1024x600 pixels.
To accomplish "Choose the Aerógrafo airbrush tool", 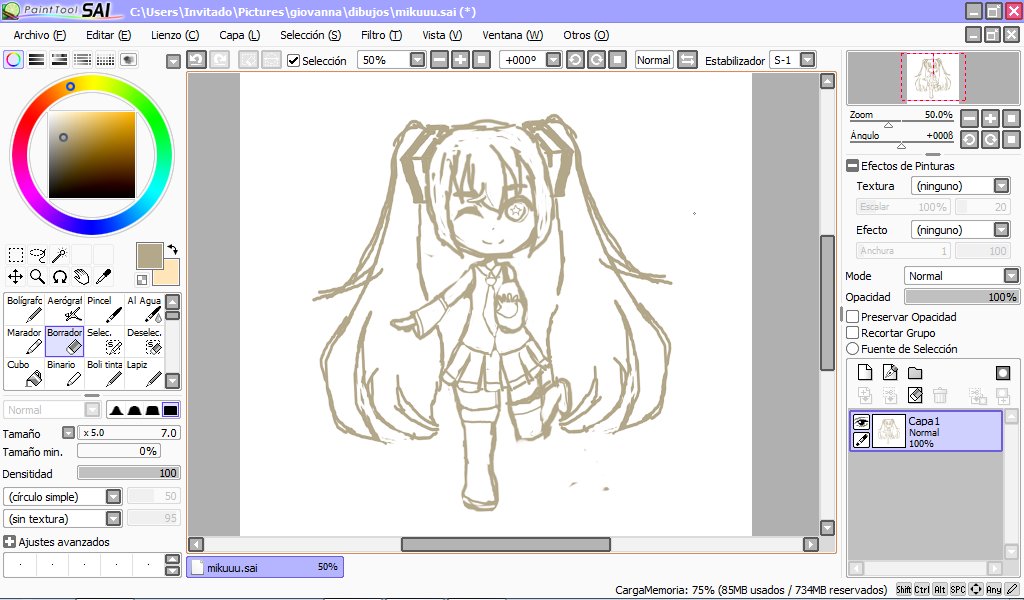I will [64, 309].
